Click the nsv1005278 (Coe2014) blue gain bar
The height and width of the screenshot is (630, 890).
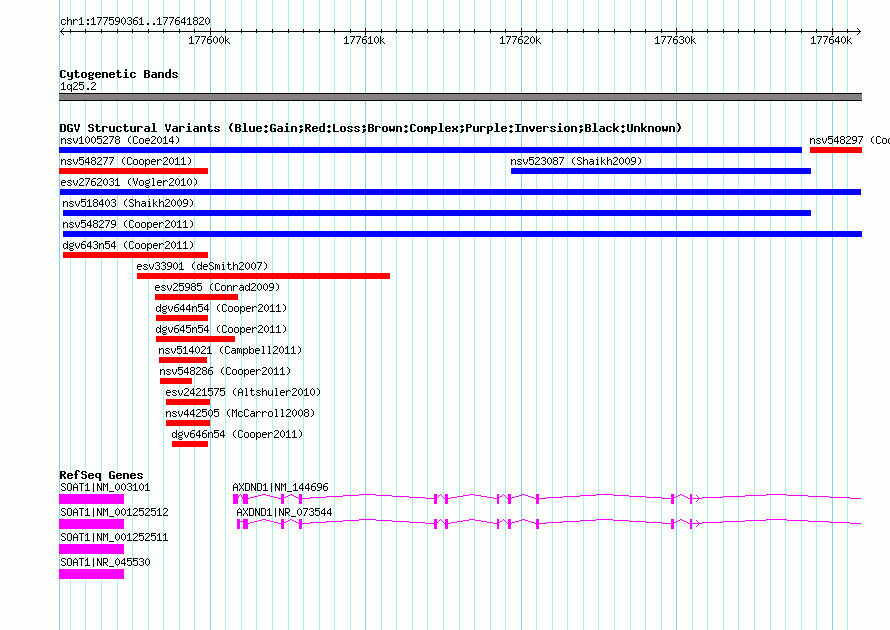(x=430, y=150)
